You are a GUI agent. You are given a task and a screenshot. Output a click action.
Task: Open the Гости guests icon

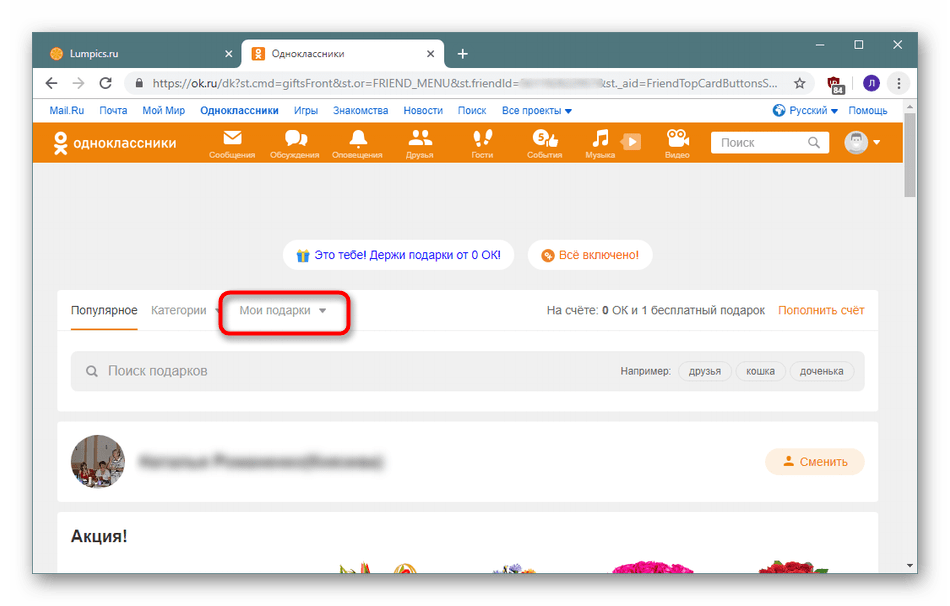pyautogui.click(x=482, y=143)
